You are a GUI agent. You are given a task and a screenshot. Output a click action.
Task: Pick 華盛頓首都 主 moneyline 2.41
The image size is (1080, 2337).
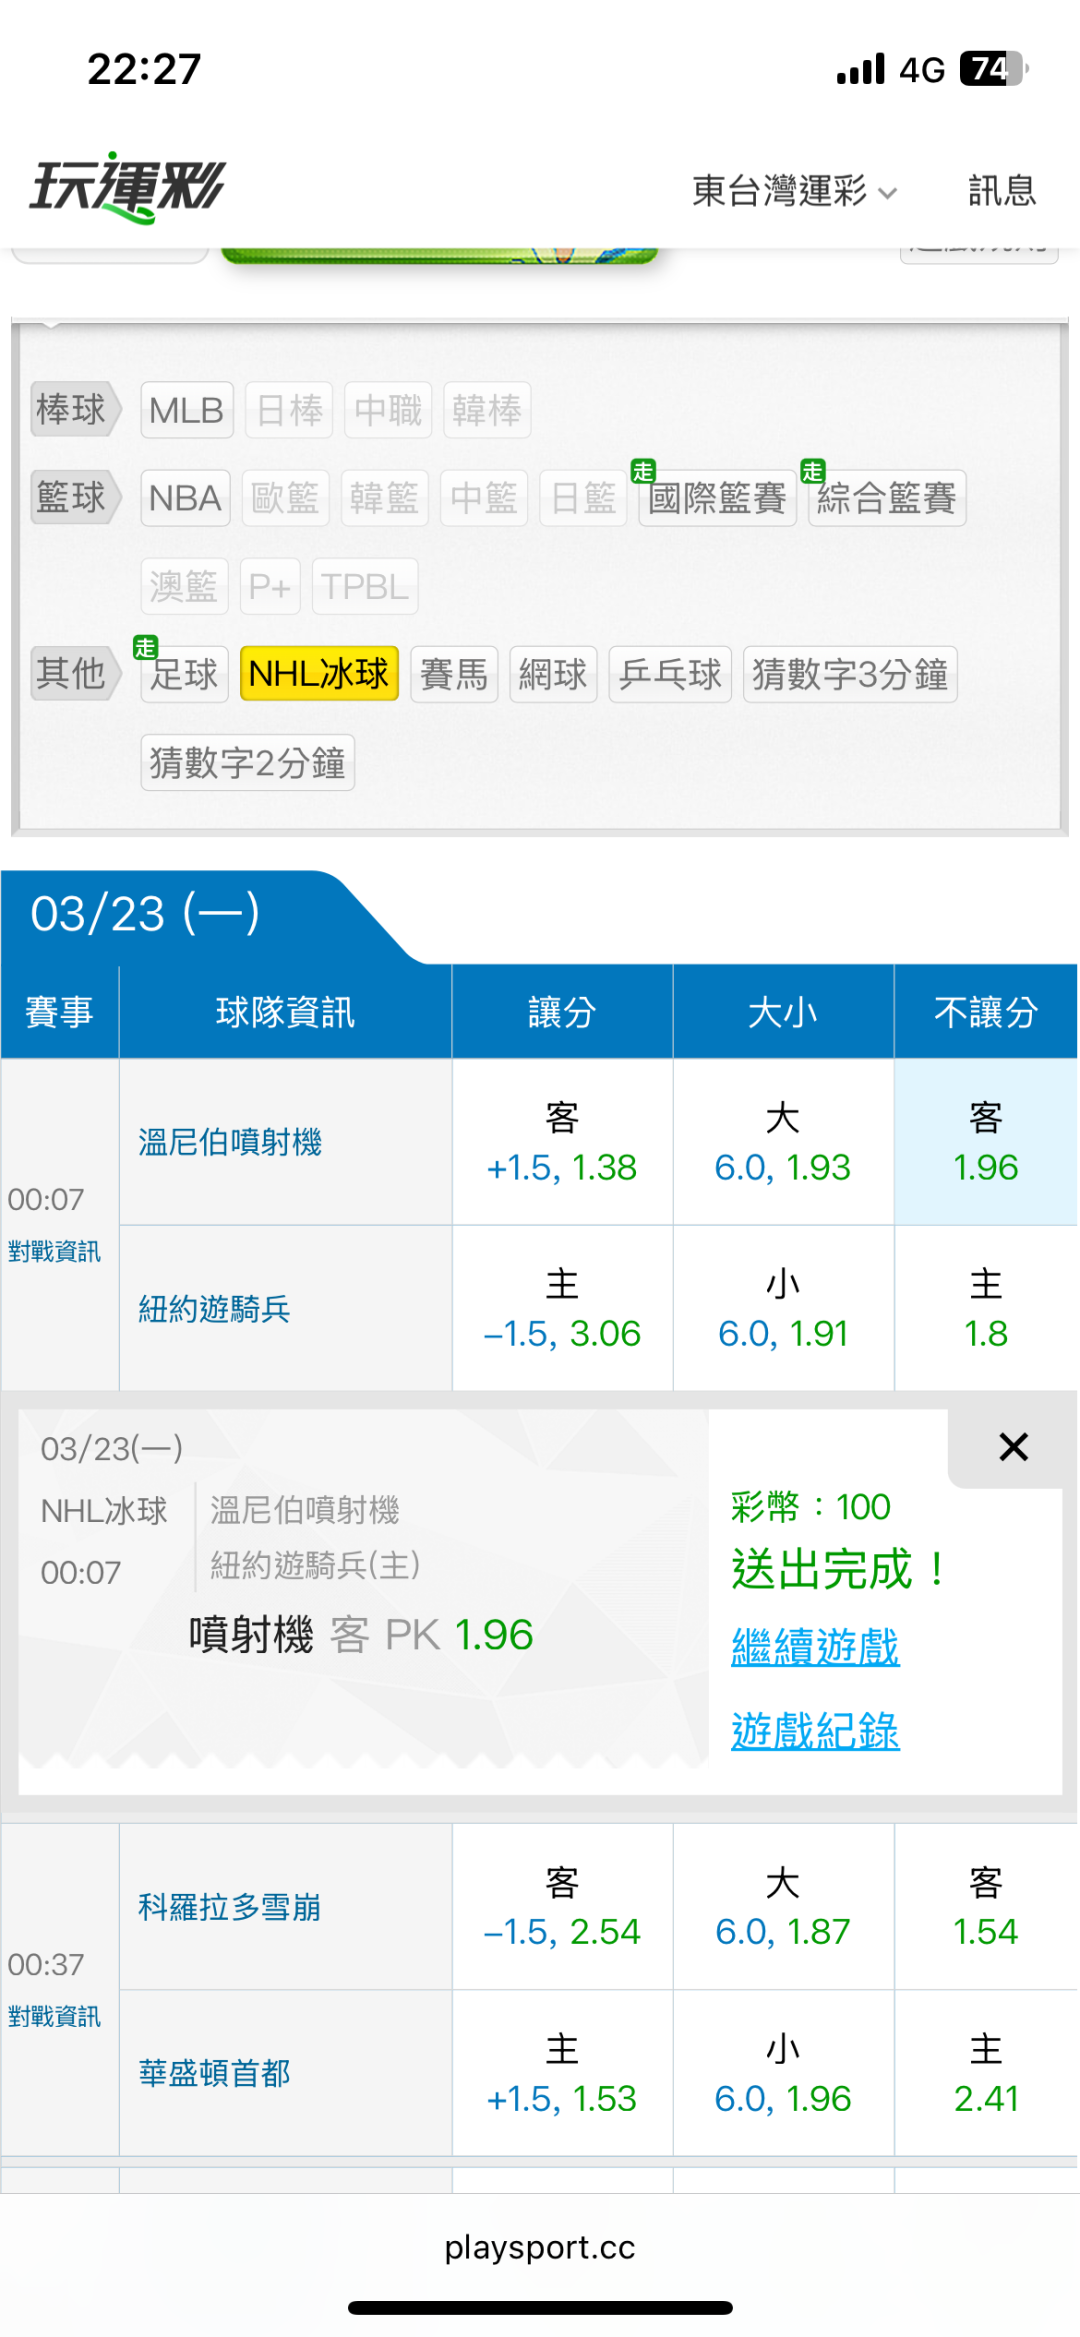[x=985, y=2073]
